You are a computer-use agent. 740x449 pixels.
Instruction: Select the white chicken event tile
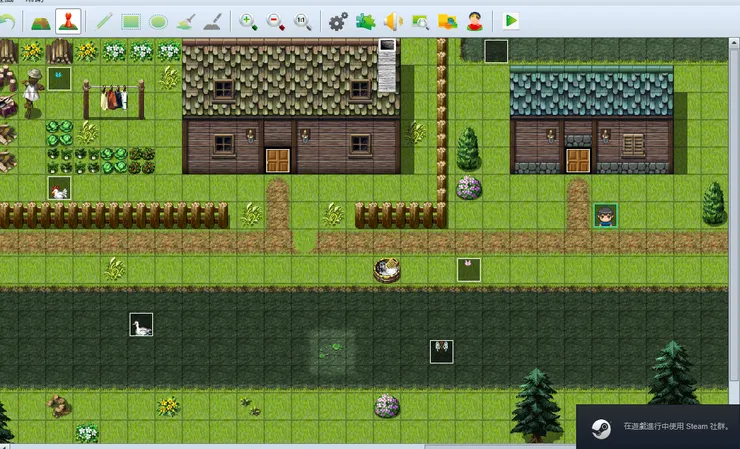[59, 188]
